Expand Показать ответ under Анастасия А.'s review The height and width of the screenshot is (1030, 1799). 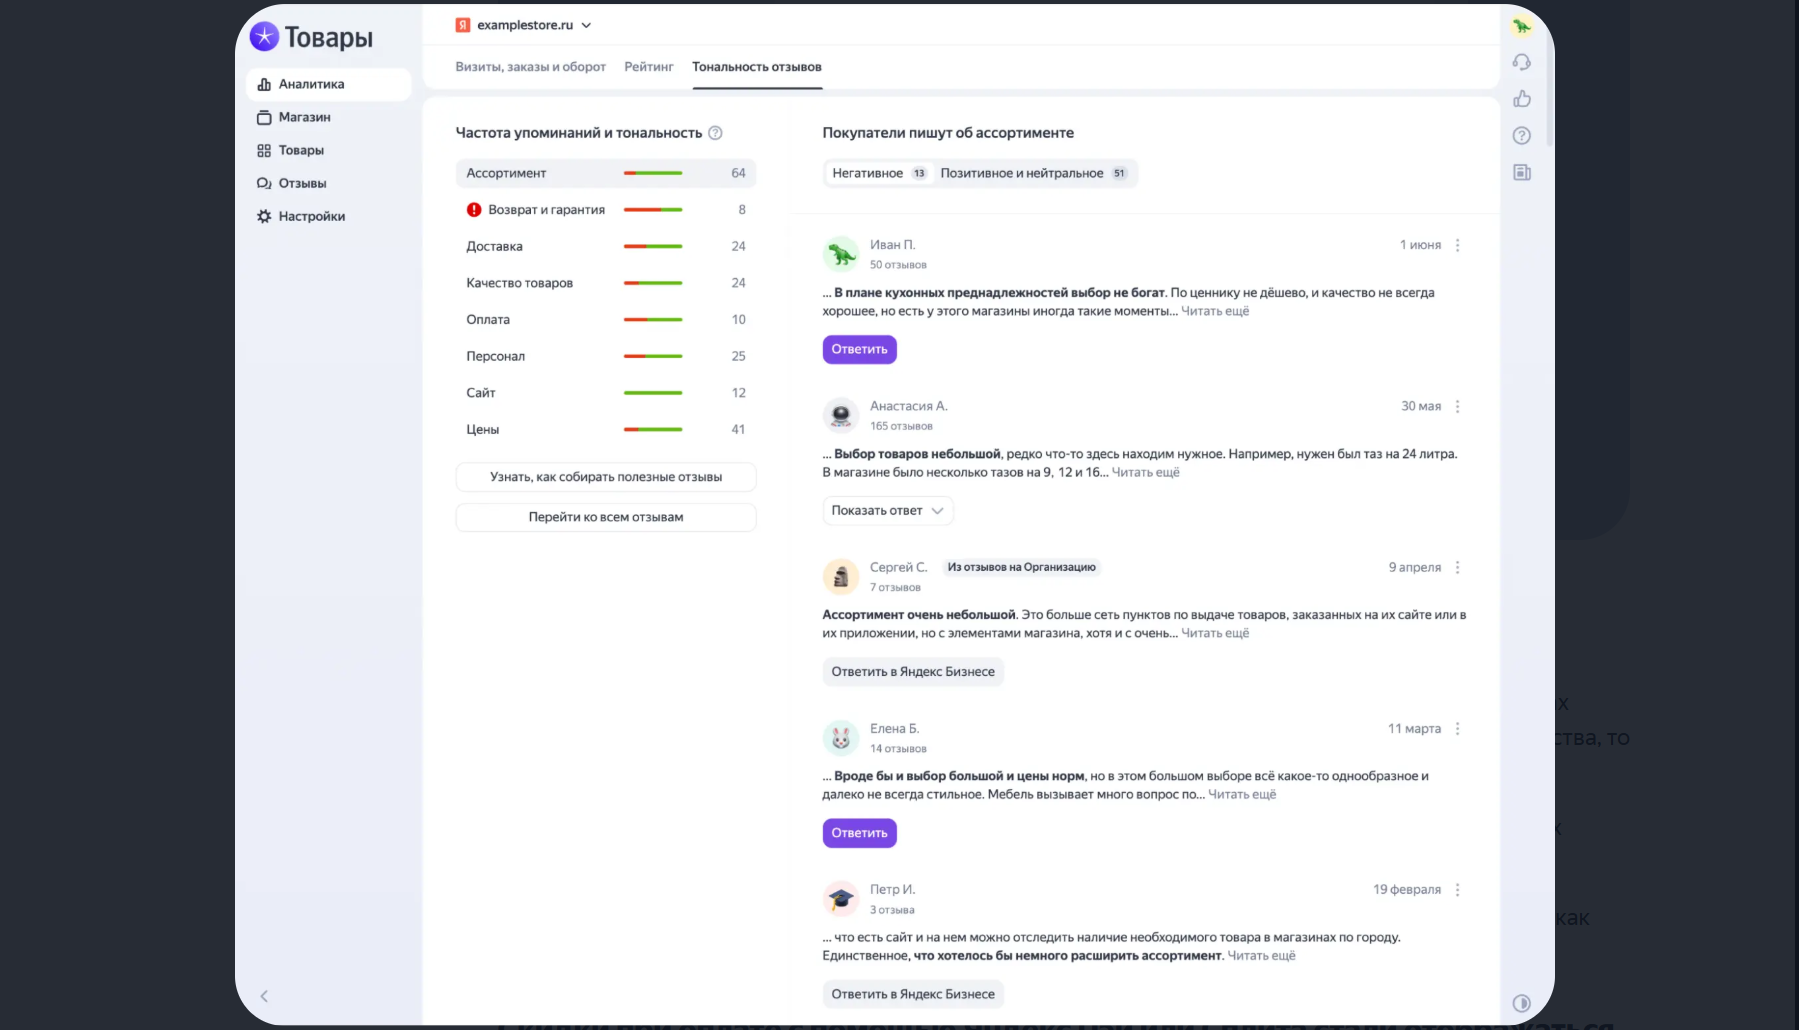pyautogui.click(x=887, y=510)
